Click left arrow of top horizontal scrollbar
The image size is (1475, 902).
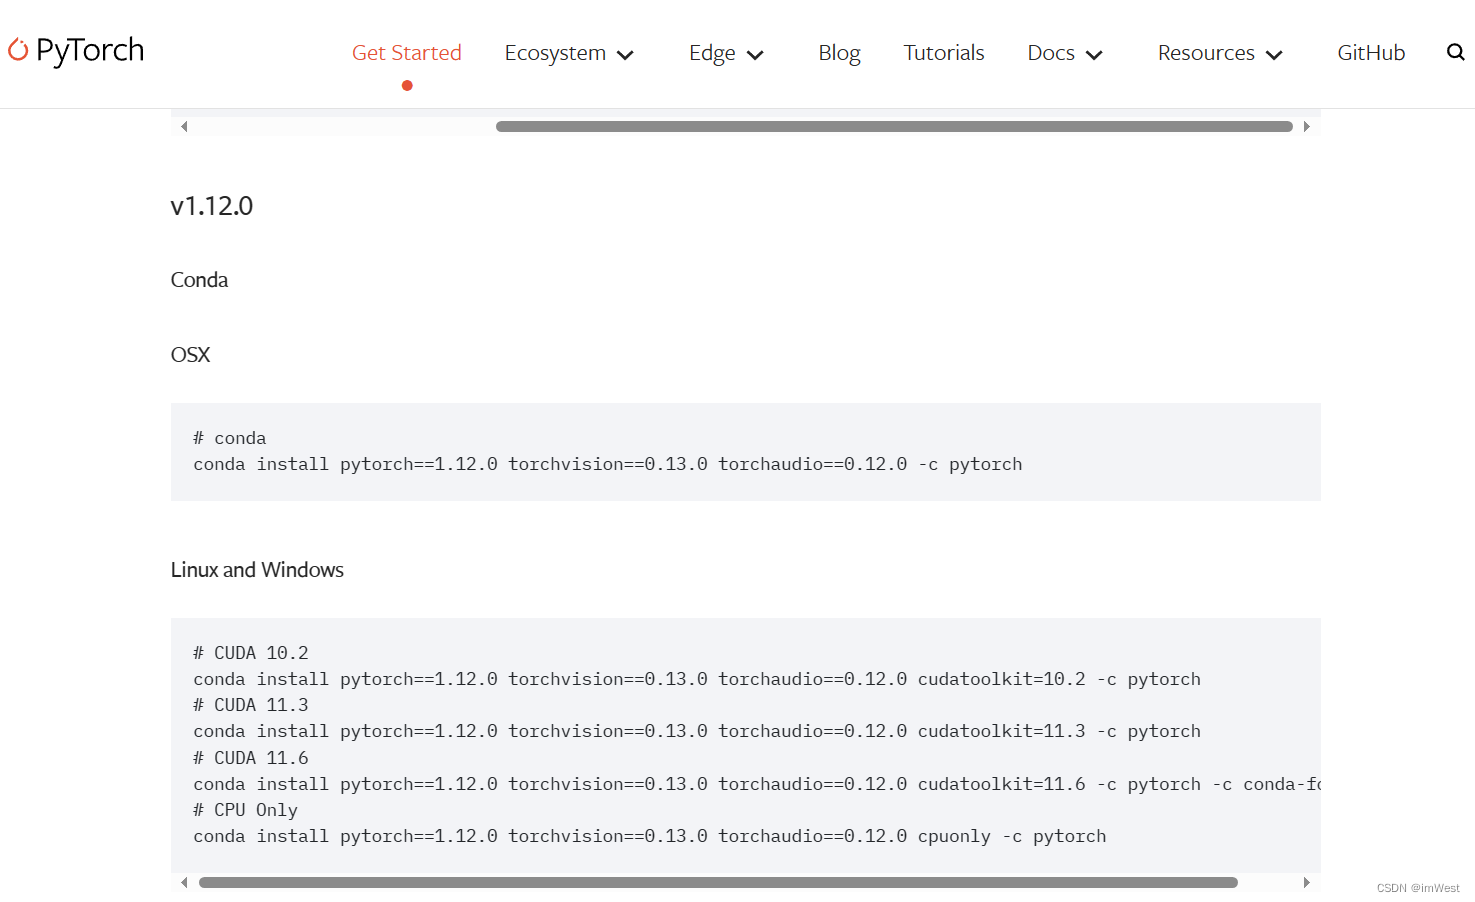pyautogui.click(x=184, y=126)
